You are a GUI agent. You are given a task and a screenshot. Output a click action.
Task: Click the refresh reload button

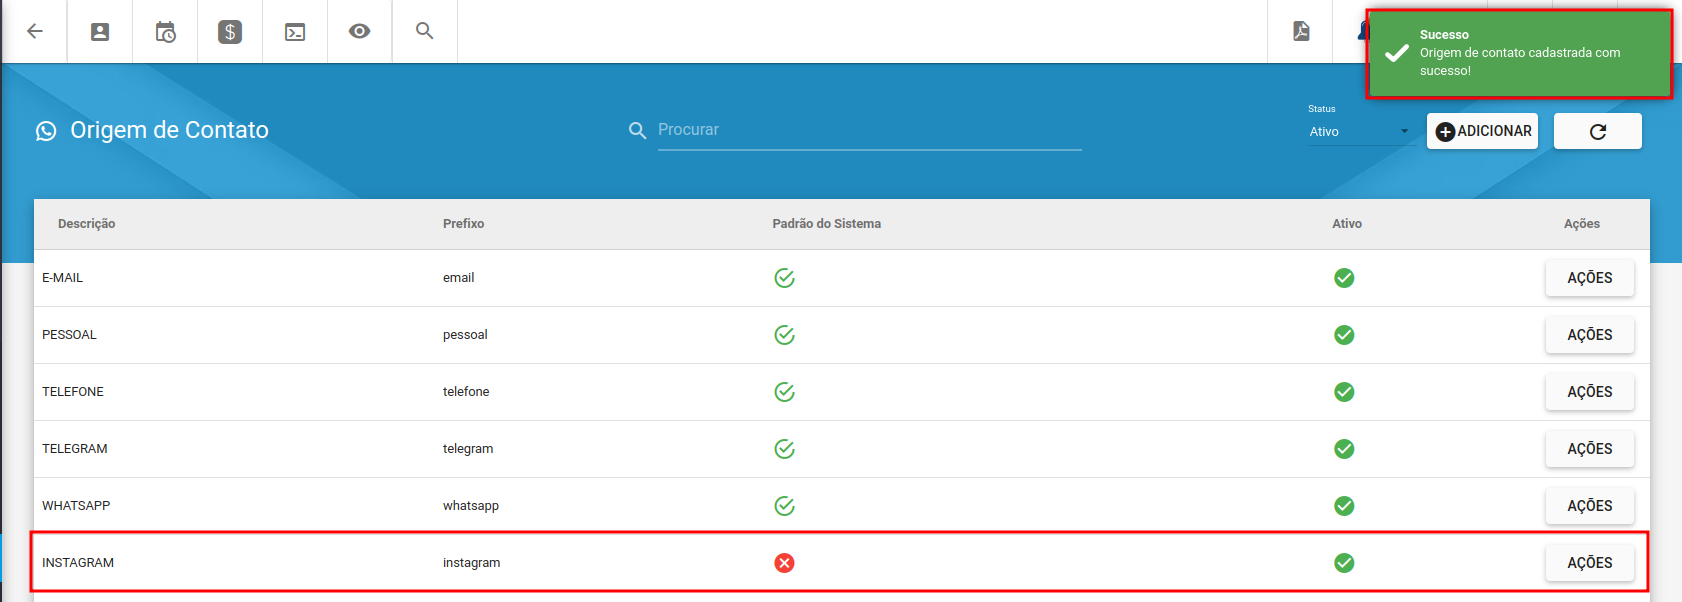tap(1598, 131)
